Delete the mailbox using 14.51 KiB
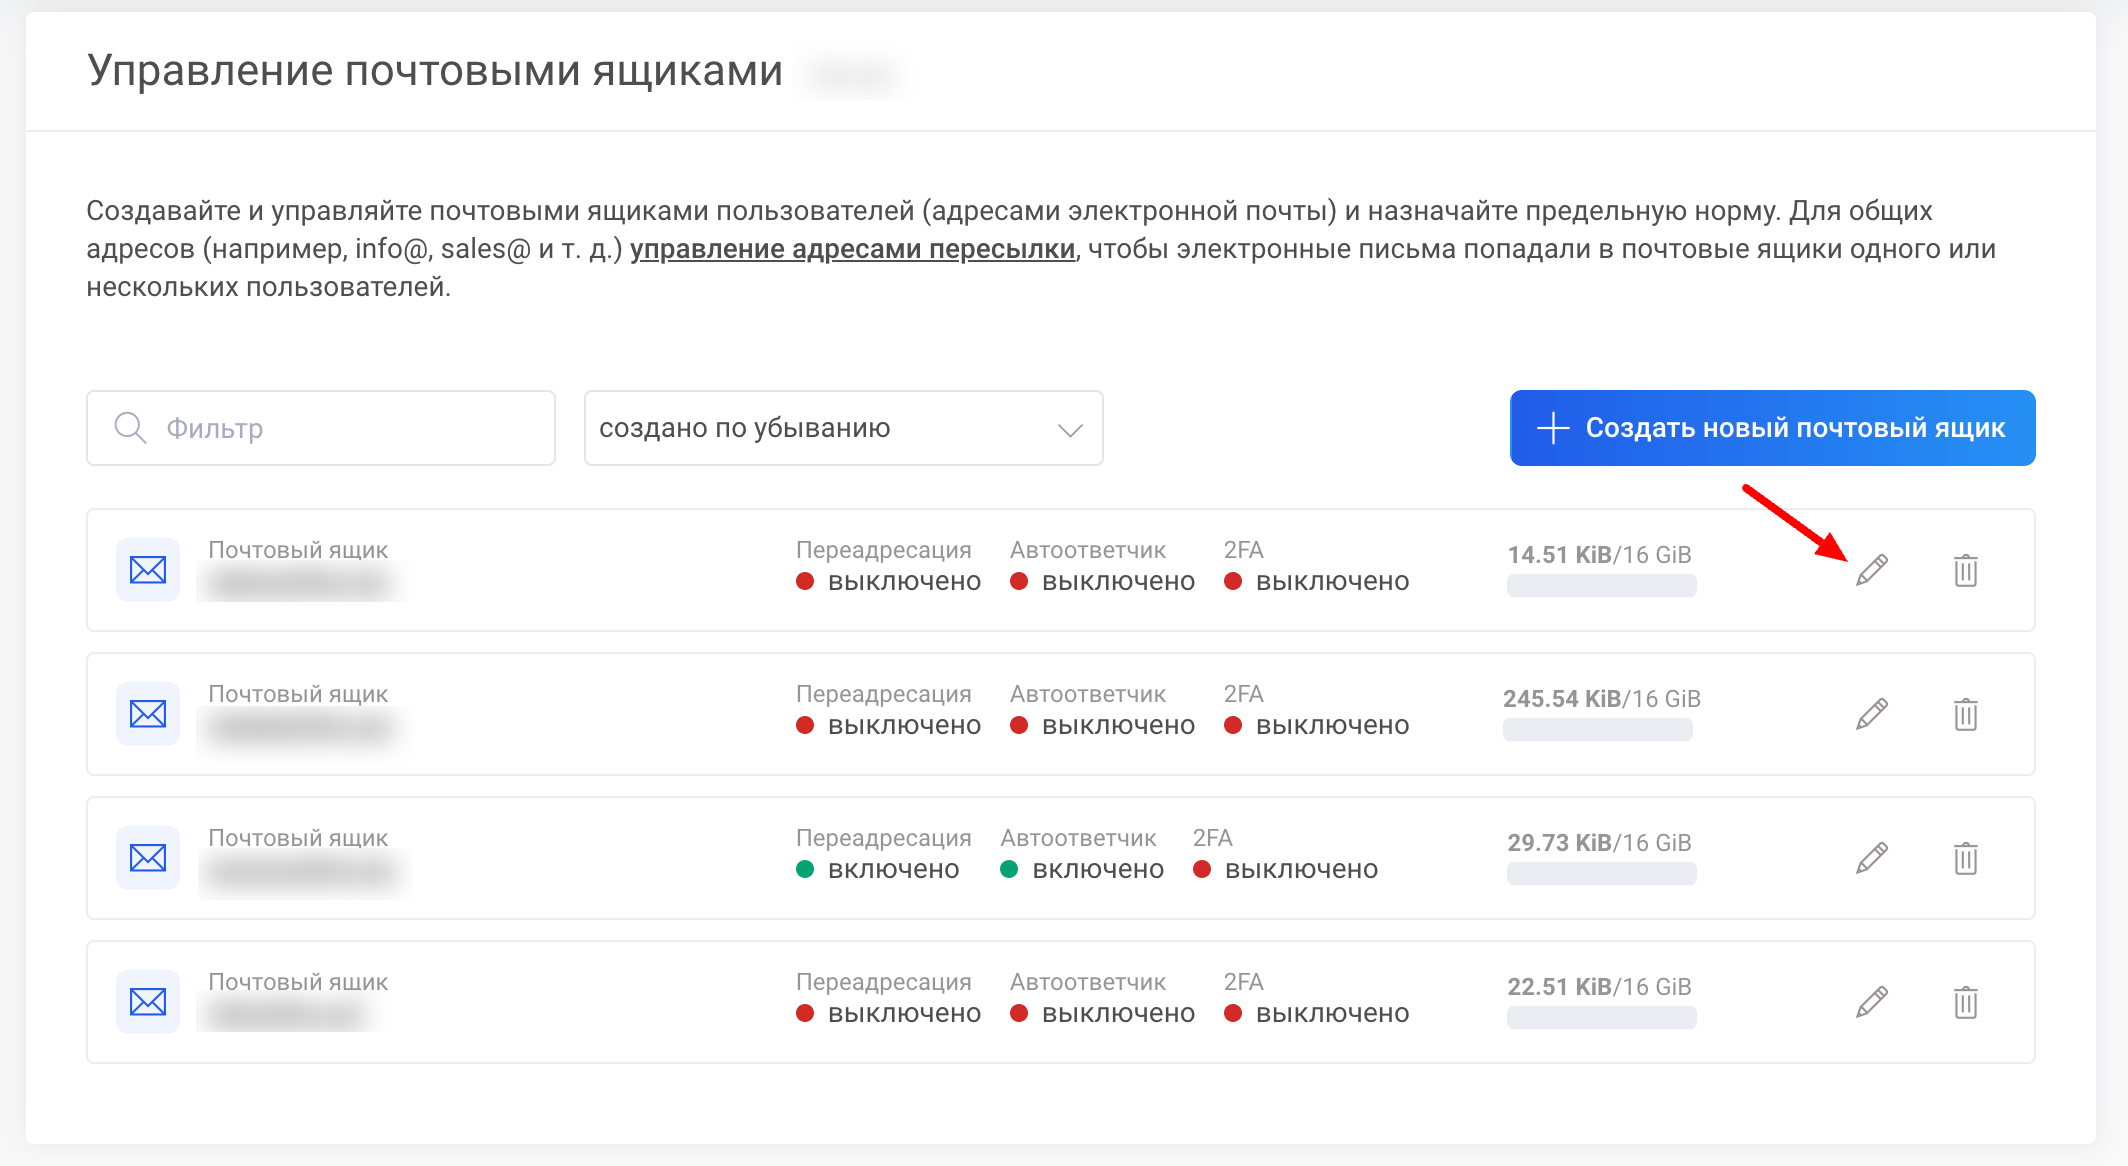The height and width of the screenshot is (1166, 2128). coord(1965,570)
